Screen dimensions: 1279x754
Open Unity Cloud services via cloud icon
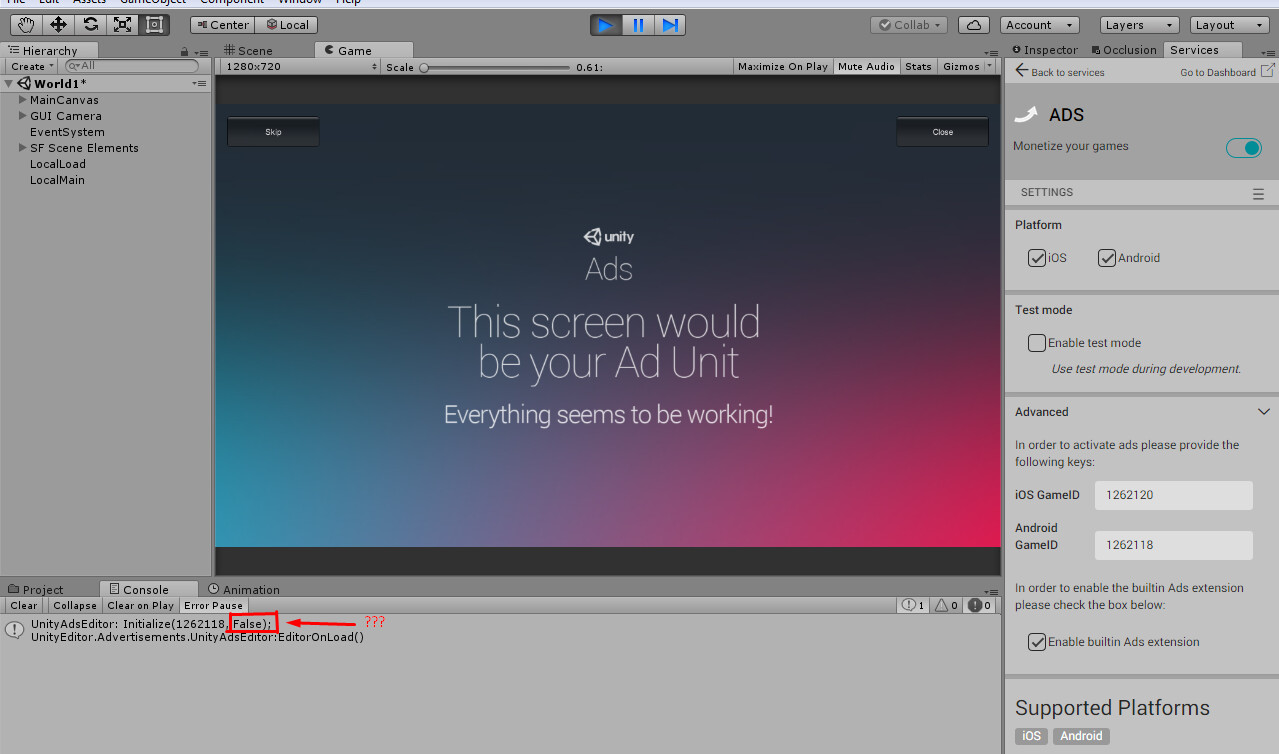[973, 24]
